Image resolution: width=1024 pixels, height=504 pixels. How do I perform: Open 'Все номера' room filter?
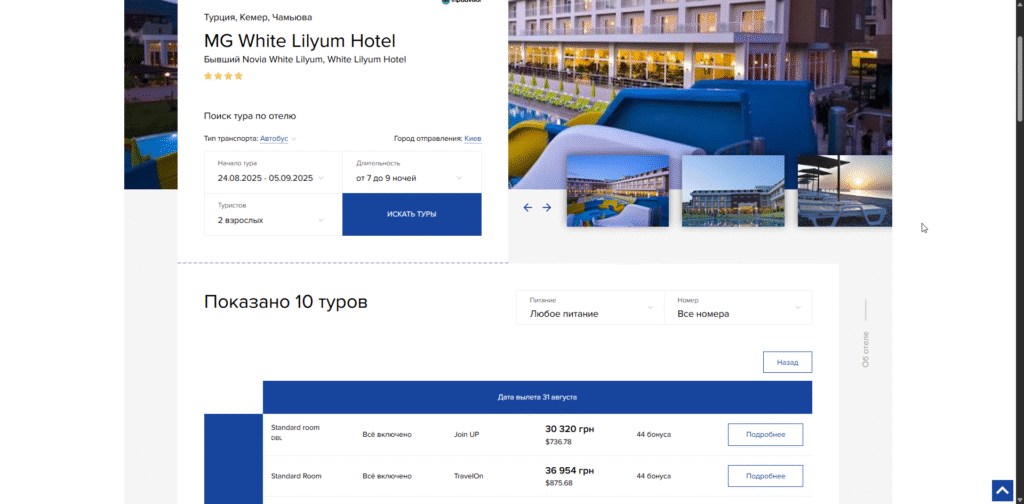click(738, 307)
